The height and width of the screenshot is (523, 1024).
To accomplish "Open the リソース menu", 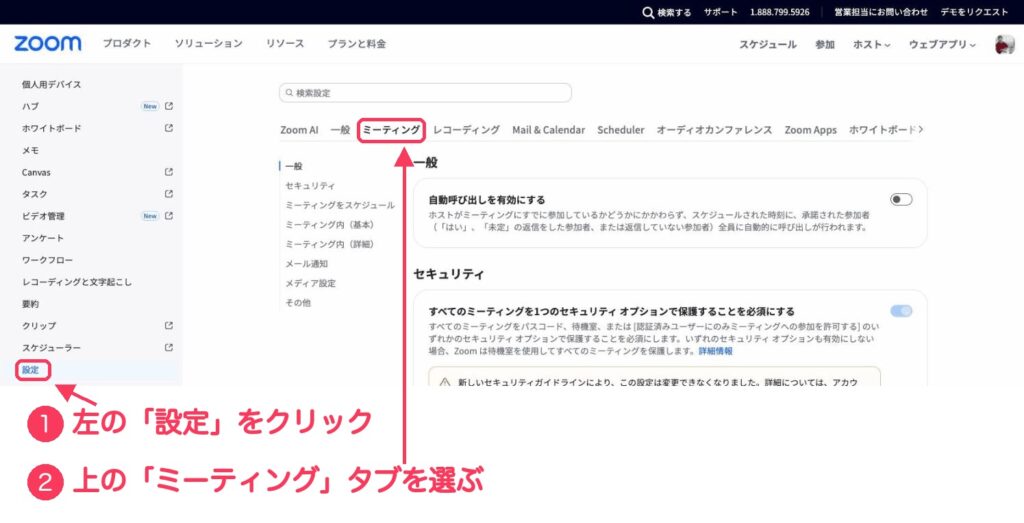I will [x=285, y=44].
